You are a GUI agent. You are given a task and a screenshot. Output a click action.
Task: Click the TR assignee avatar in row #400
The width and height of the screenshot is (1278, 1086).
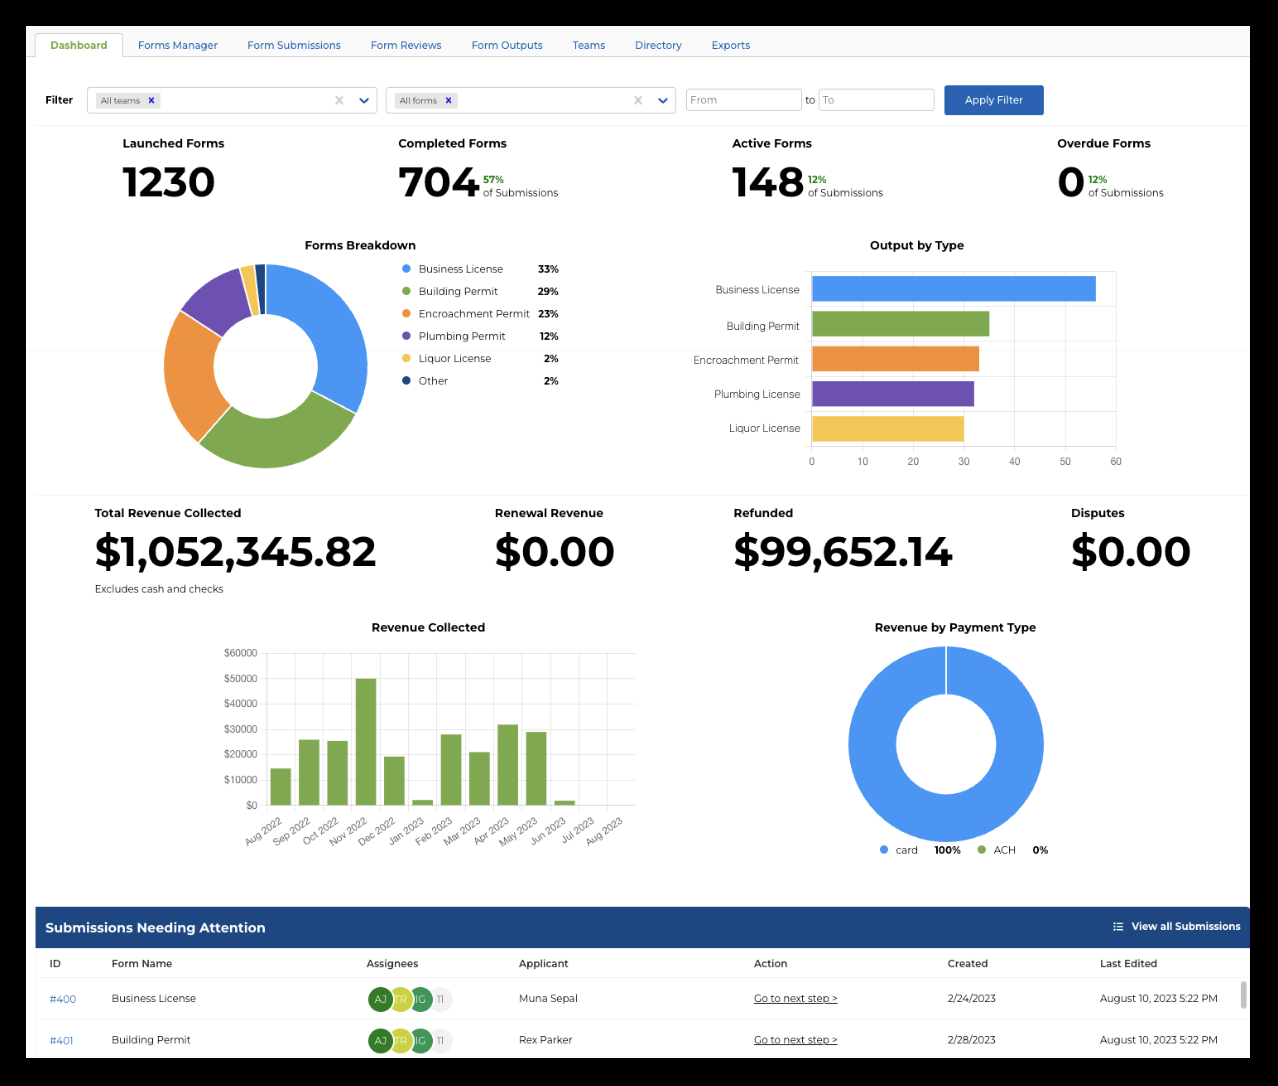[x=400, y=999]
